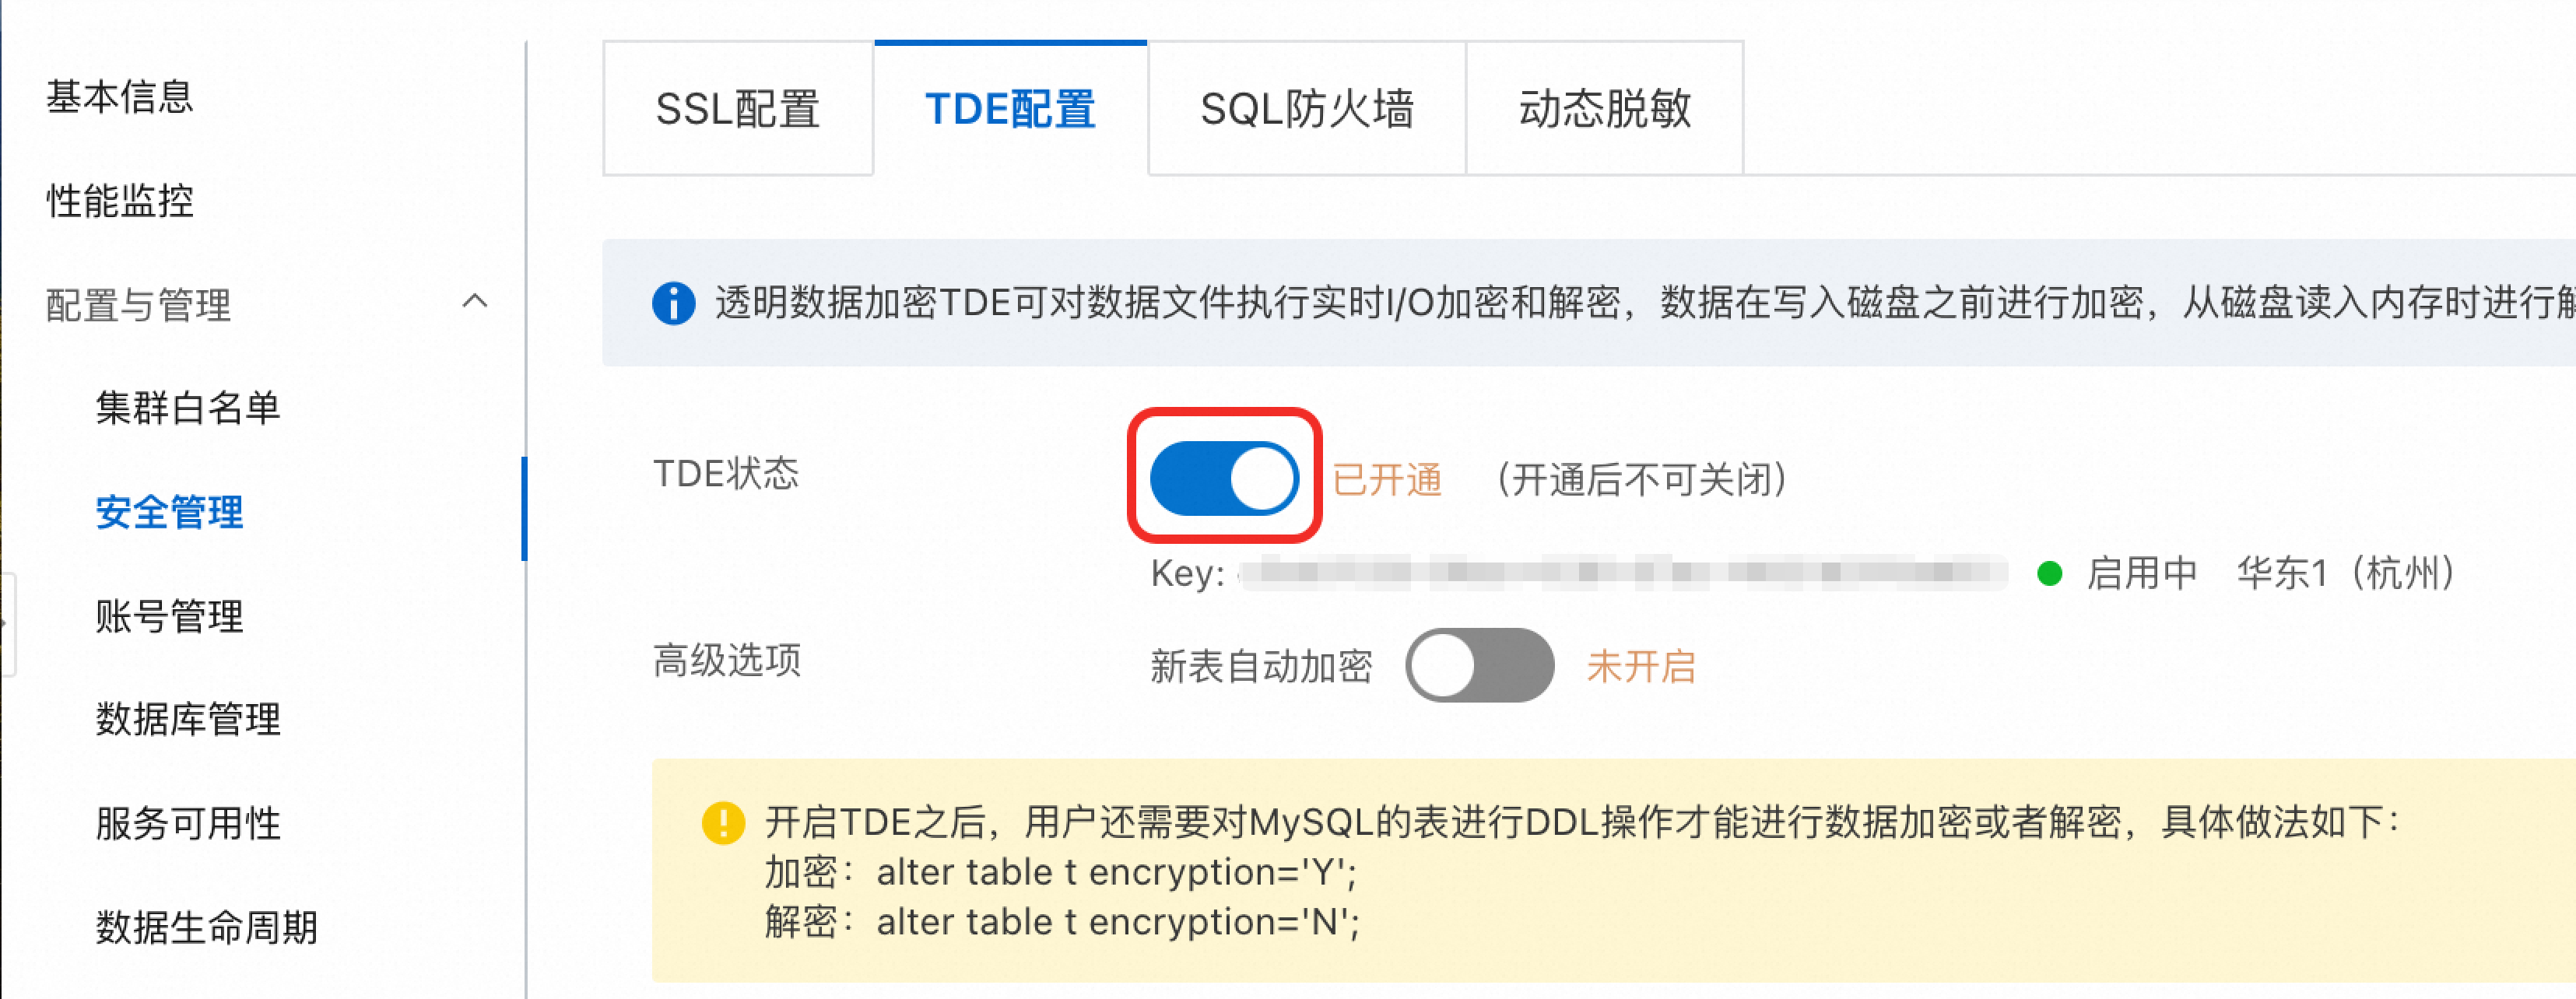Image resolution: width=2576 pixels, height=999 pixels.
Task: Click the green 启用中 status dot
Action: pos(2049,573)
